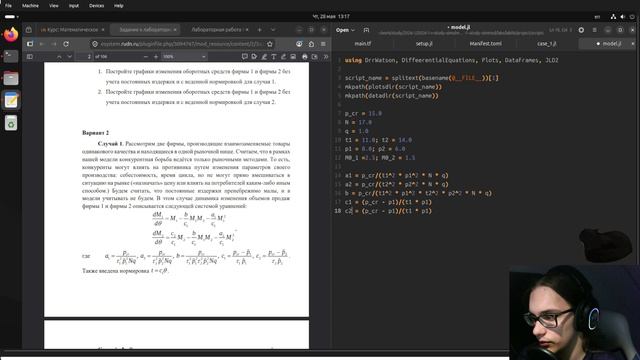Toggle the PDF viewer sidebar
The image size is (640, 360).
click(30, 57)
